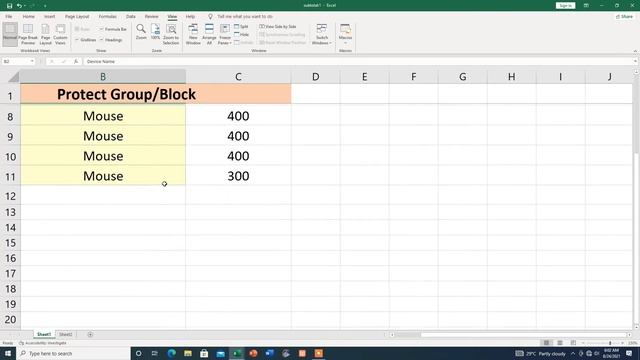The image size is (640, 360).
Task: Click the Share button
Action: (624, 16)
